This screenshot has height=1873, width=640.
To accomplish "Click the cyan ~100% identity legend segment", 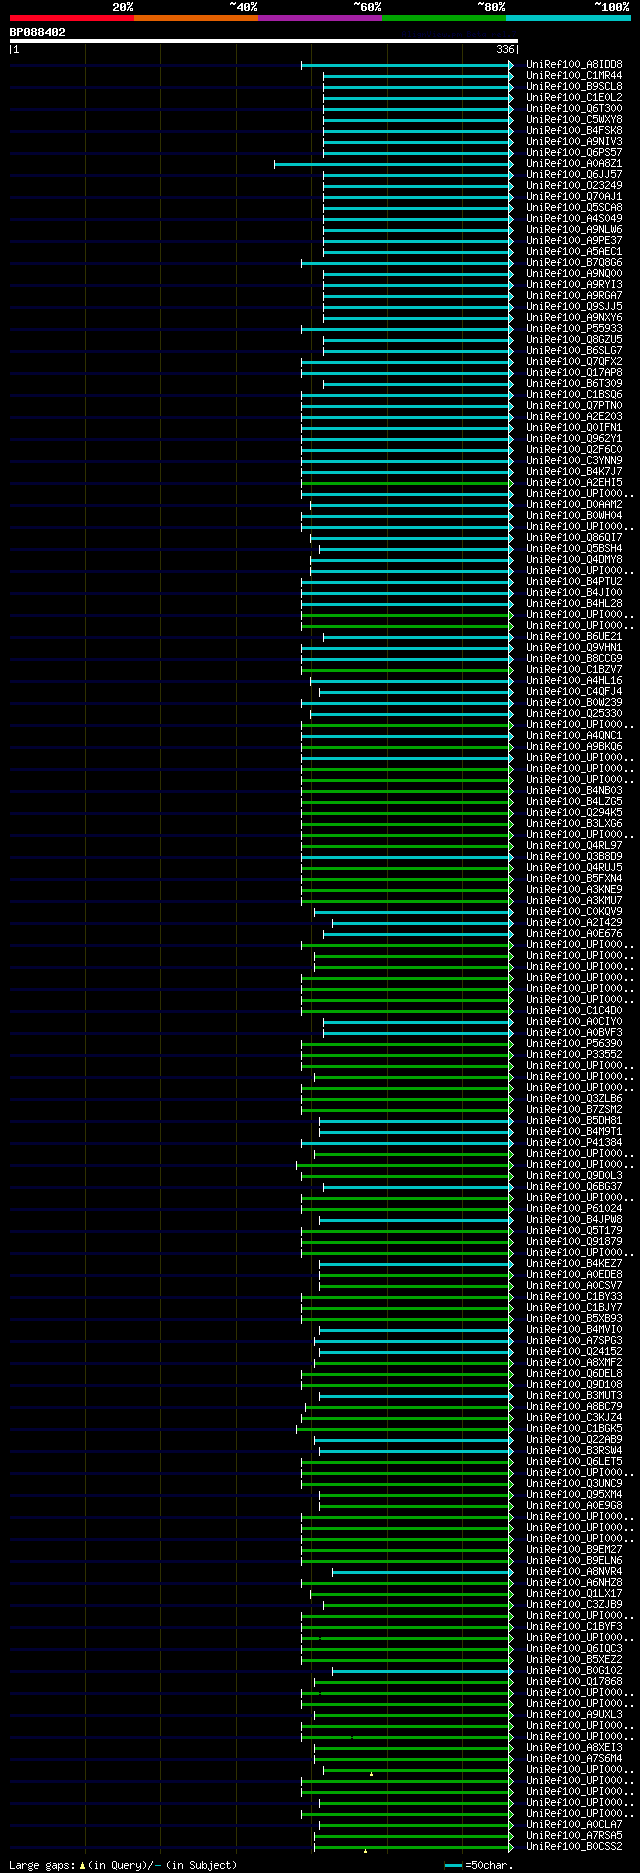I will (568, 18).
